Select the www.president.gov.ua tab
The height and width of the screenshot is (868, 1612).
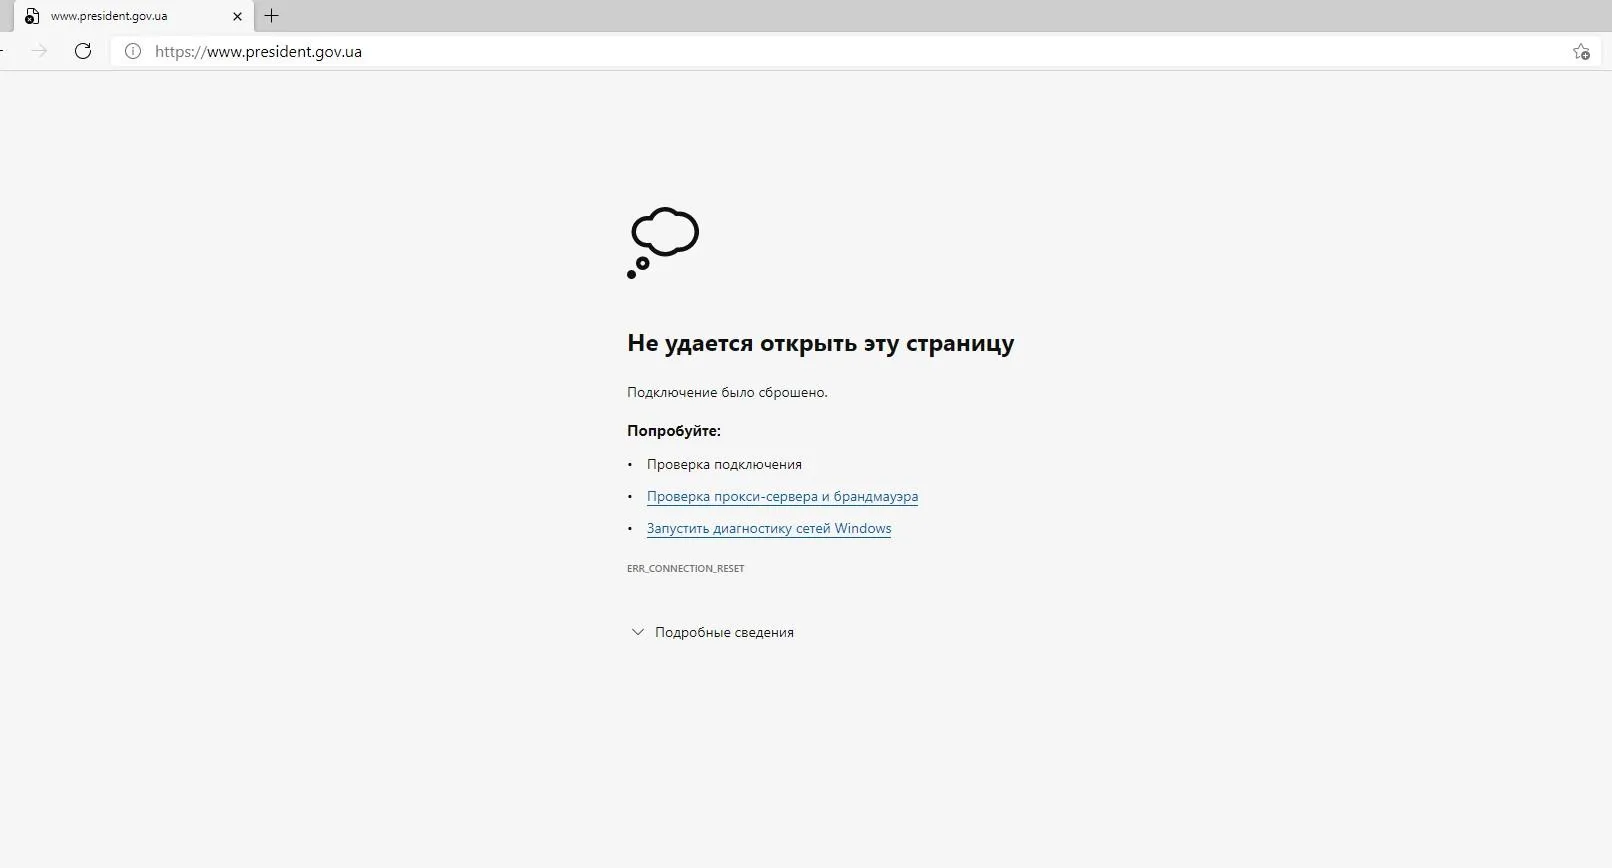[133, 16]
